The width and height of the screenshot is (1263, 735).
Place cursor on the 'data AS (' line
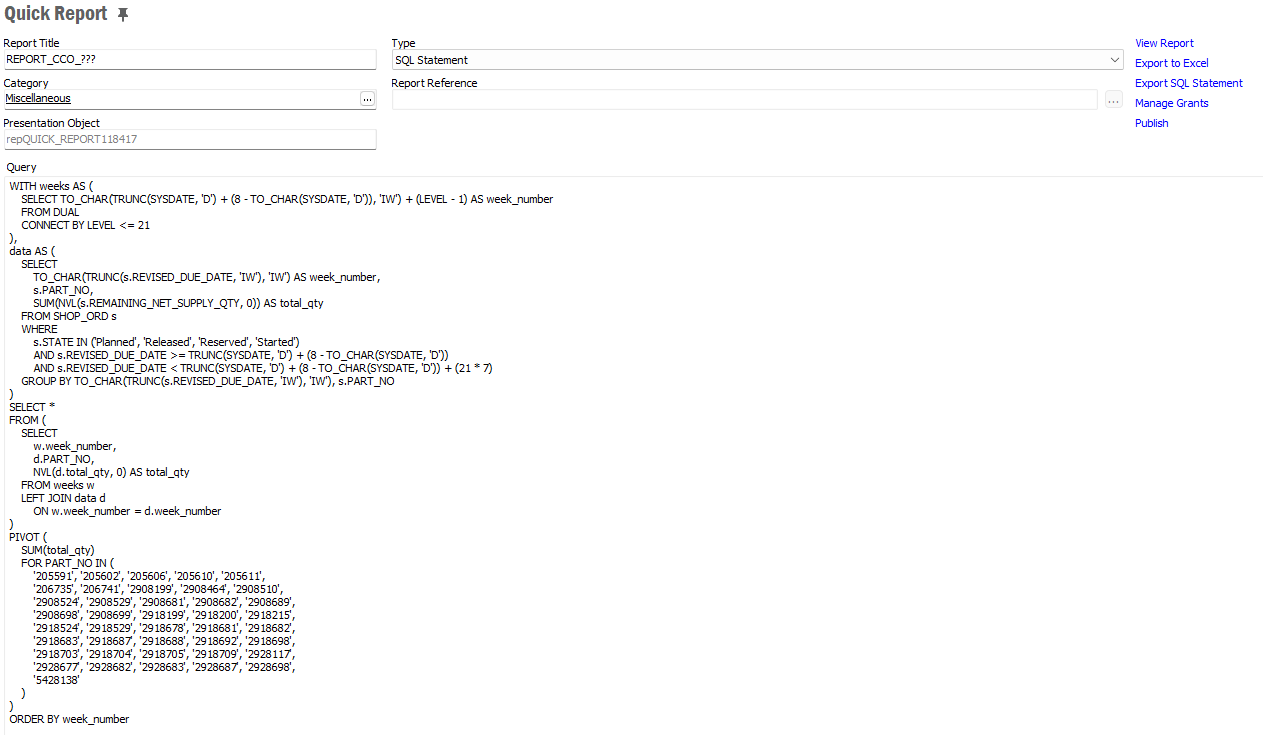tap(32, 251)
